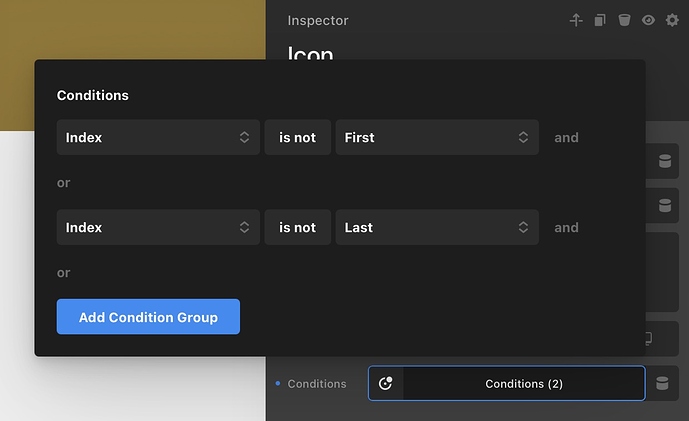
Task: Click the trash icon in Inspector header
Action: [624, 20]
